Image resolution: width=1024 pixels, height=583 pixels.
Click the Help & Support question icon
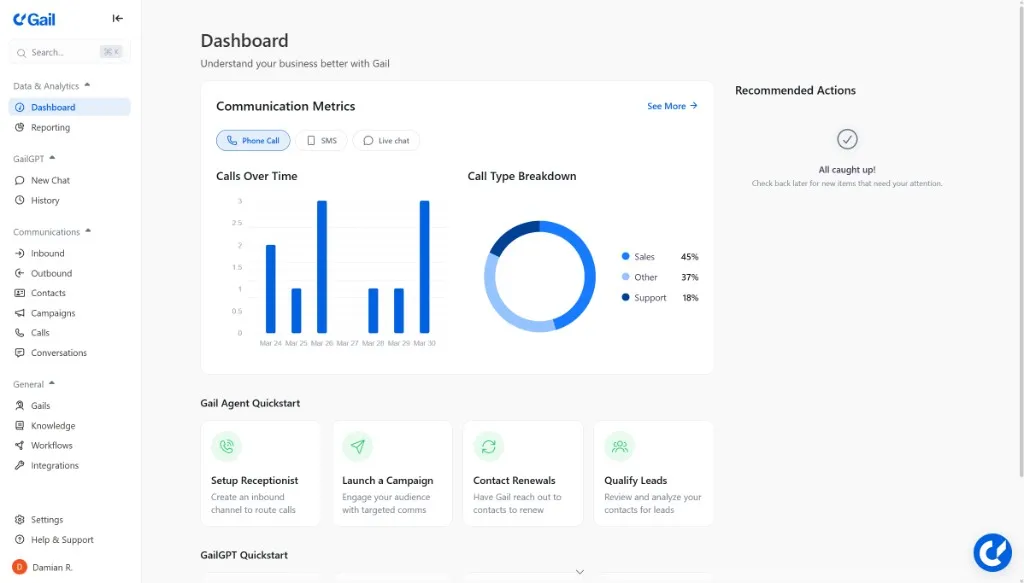20,540
